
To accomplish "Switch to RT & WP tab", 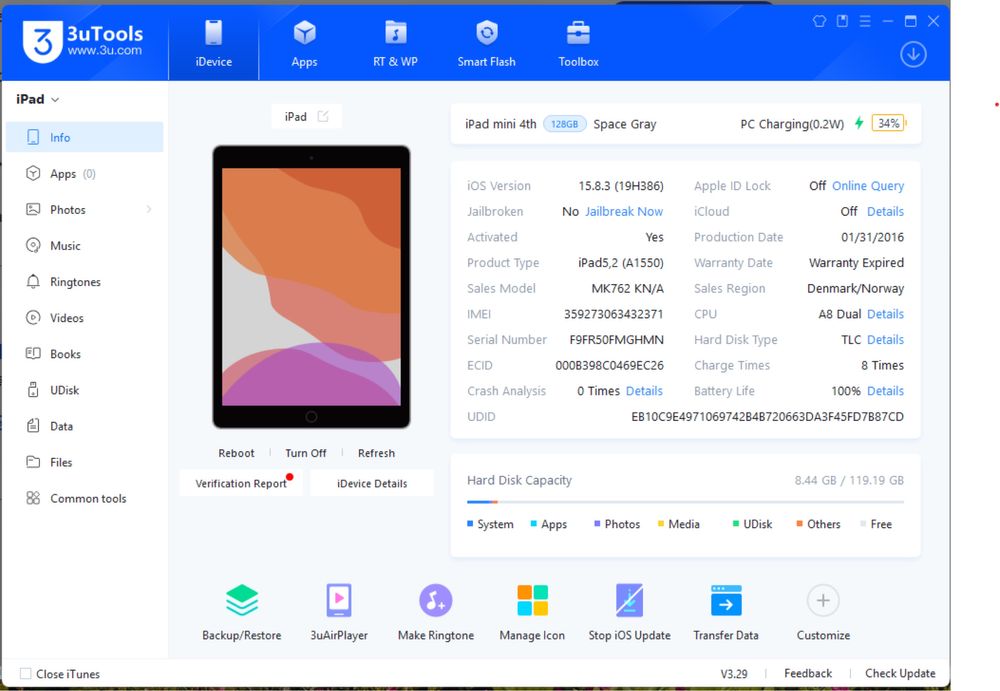I will [x=395, y=43].
